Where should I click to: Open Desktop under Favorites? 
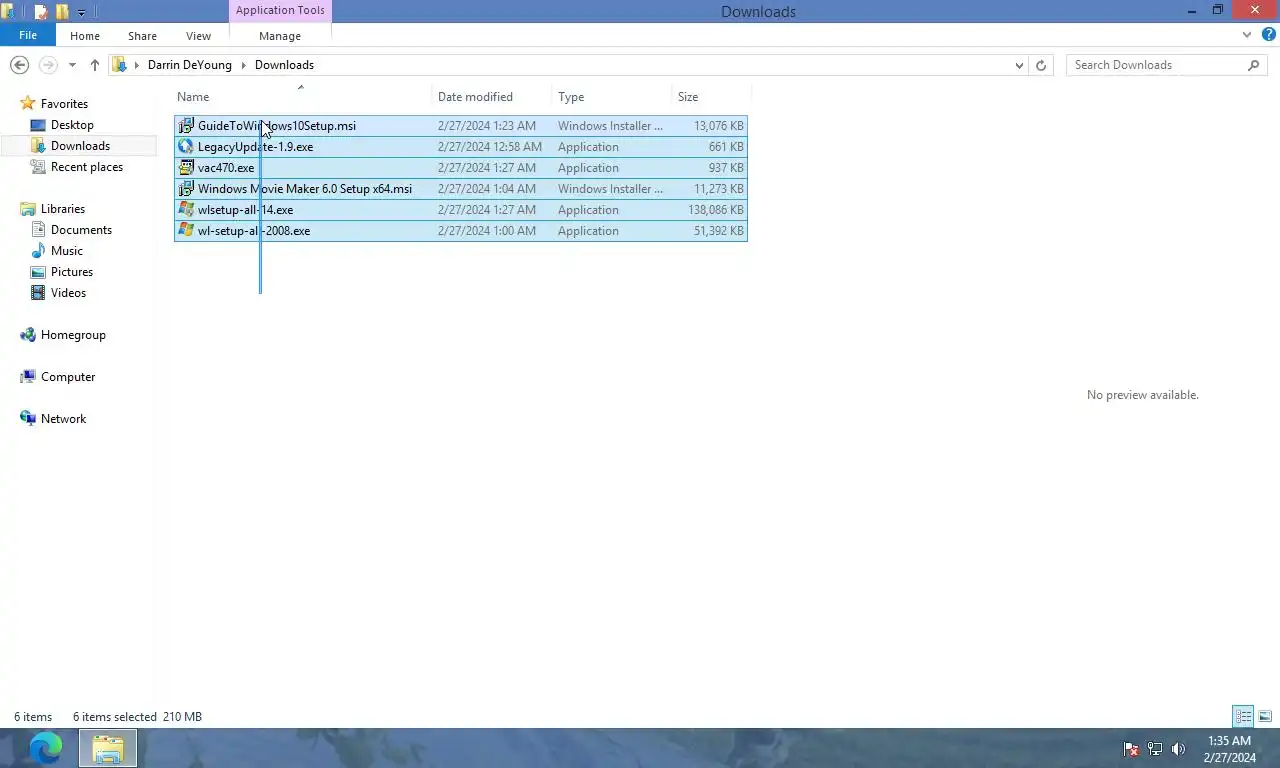pyautogui.click(x=72, y=125)
